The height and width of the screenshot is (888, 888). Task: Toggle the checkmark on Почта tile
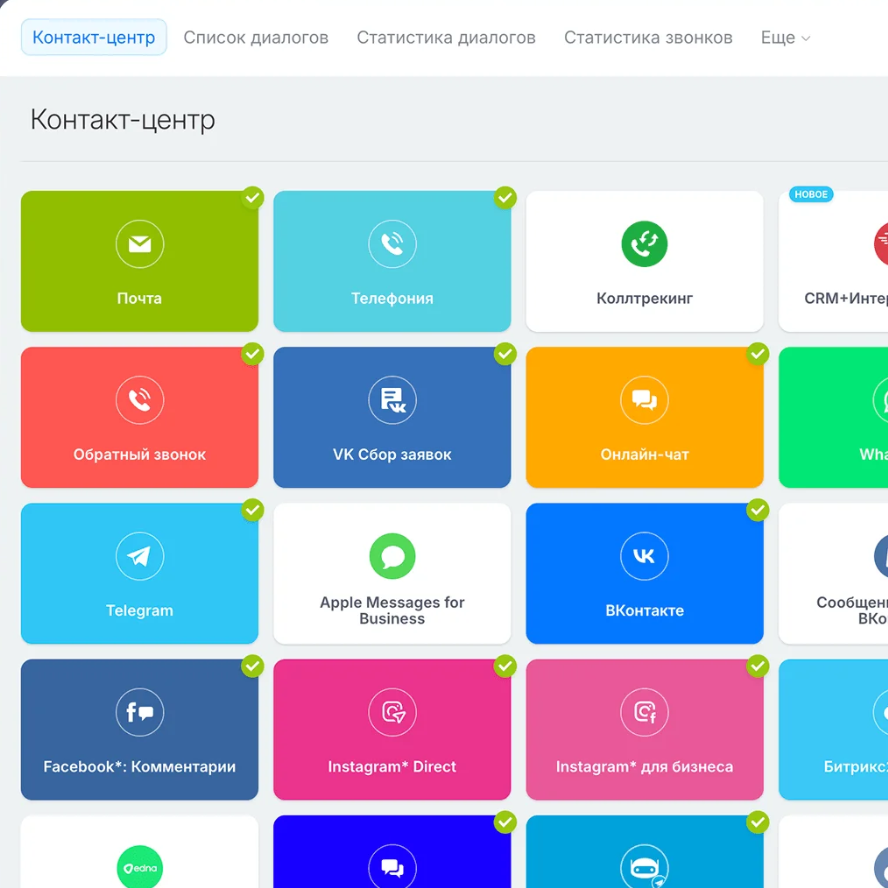click(x=253, y=198)
